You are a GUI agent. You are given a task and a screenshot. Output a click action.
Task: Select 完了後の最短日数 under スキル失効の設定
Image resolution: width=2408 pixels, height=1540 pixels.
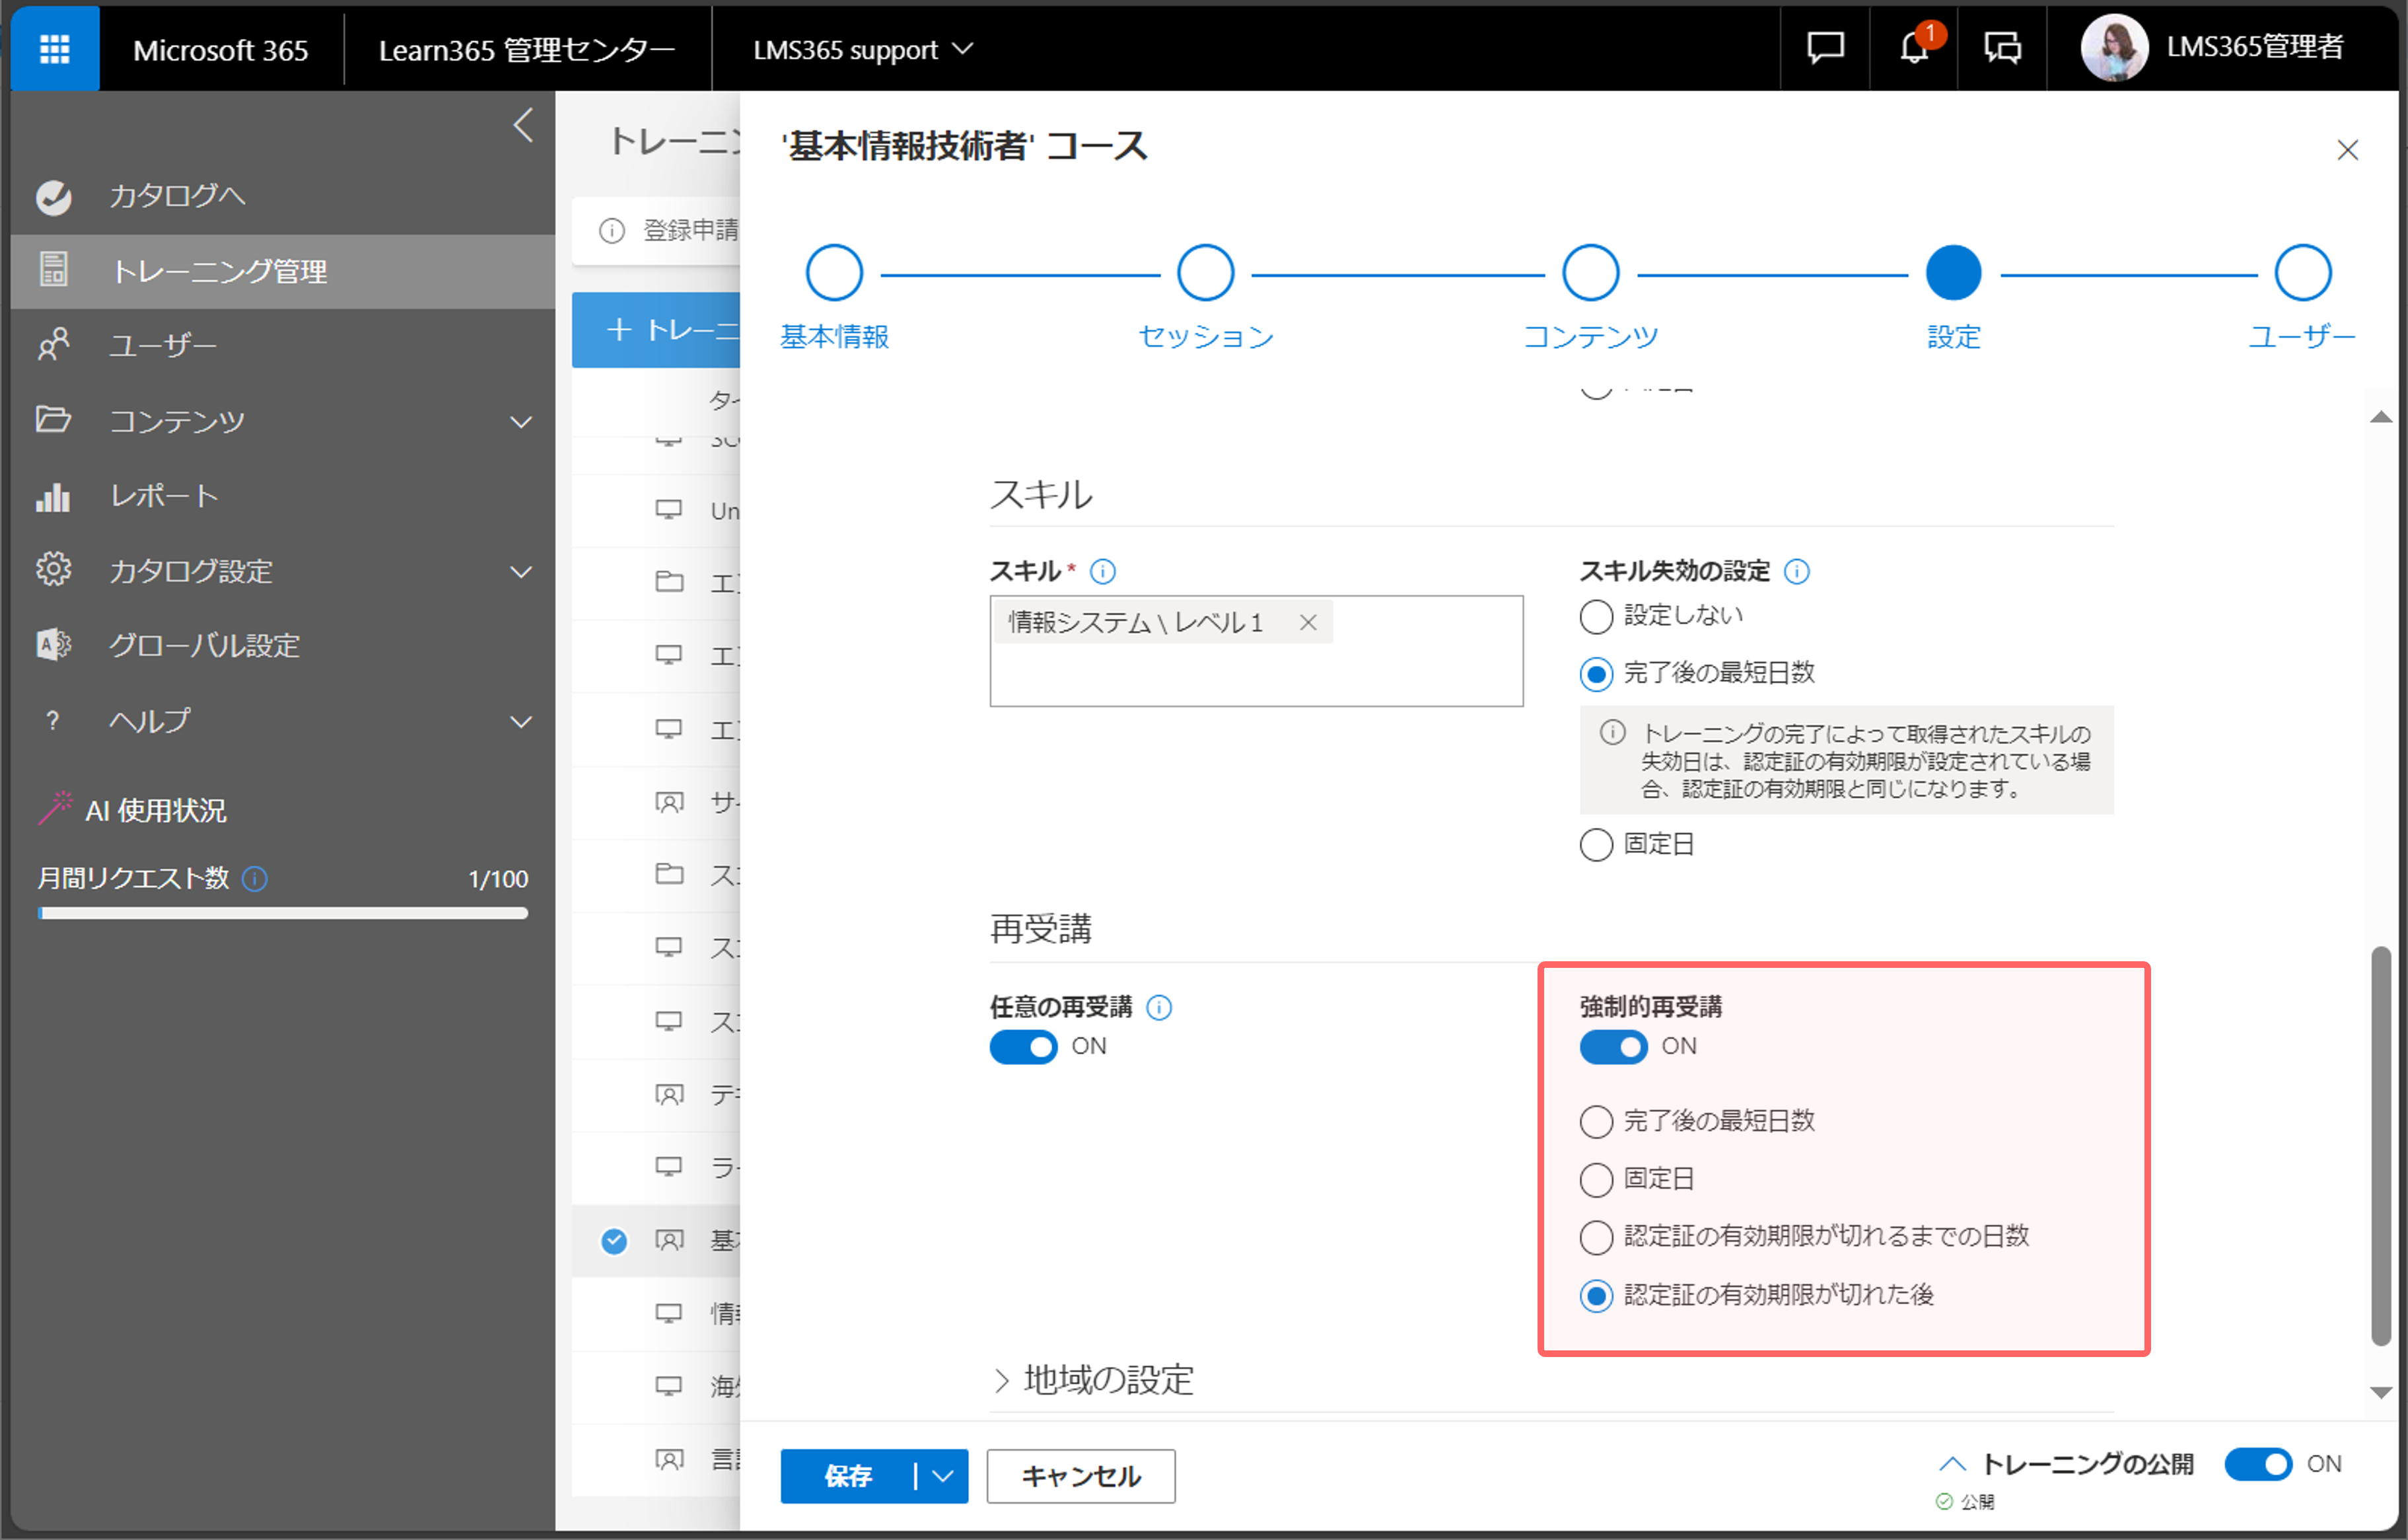[1596, 674]
